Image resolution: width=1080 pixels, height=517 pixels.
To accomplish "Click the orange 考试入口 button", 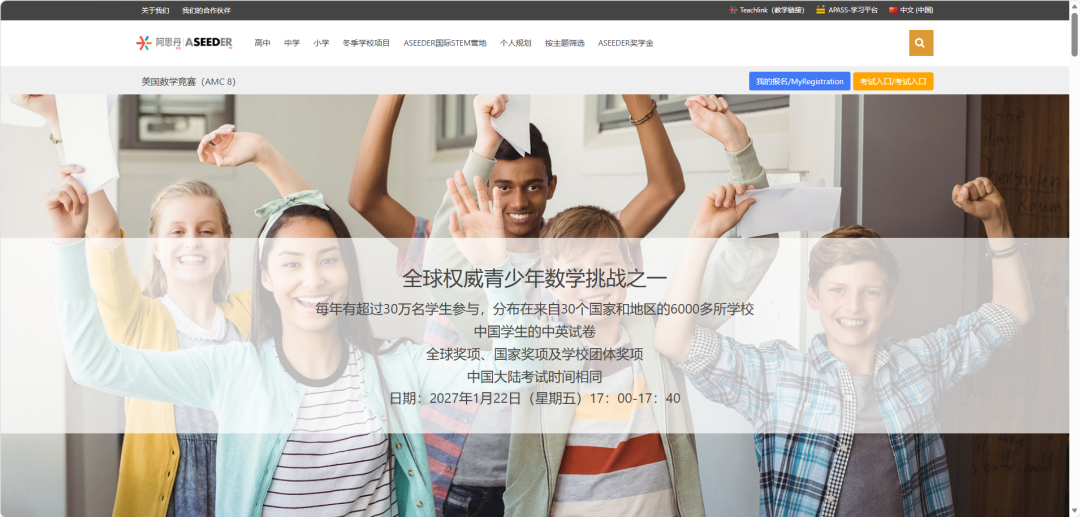I will click(x=893, y=81).
